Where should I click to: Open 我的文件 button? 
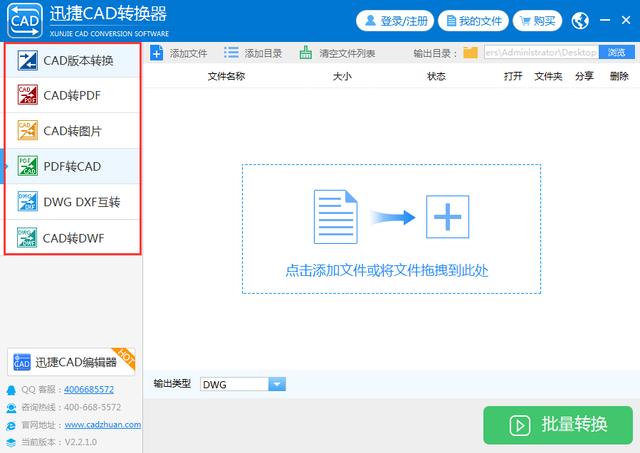[473, 20]
